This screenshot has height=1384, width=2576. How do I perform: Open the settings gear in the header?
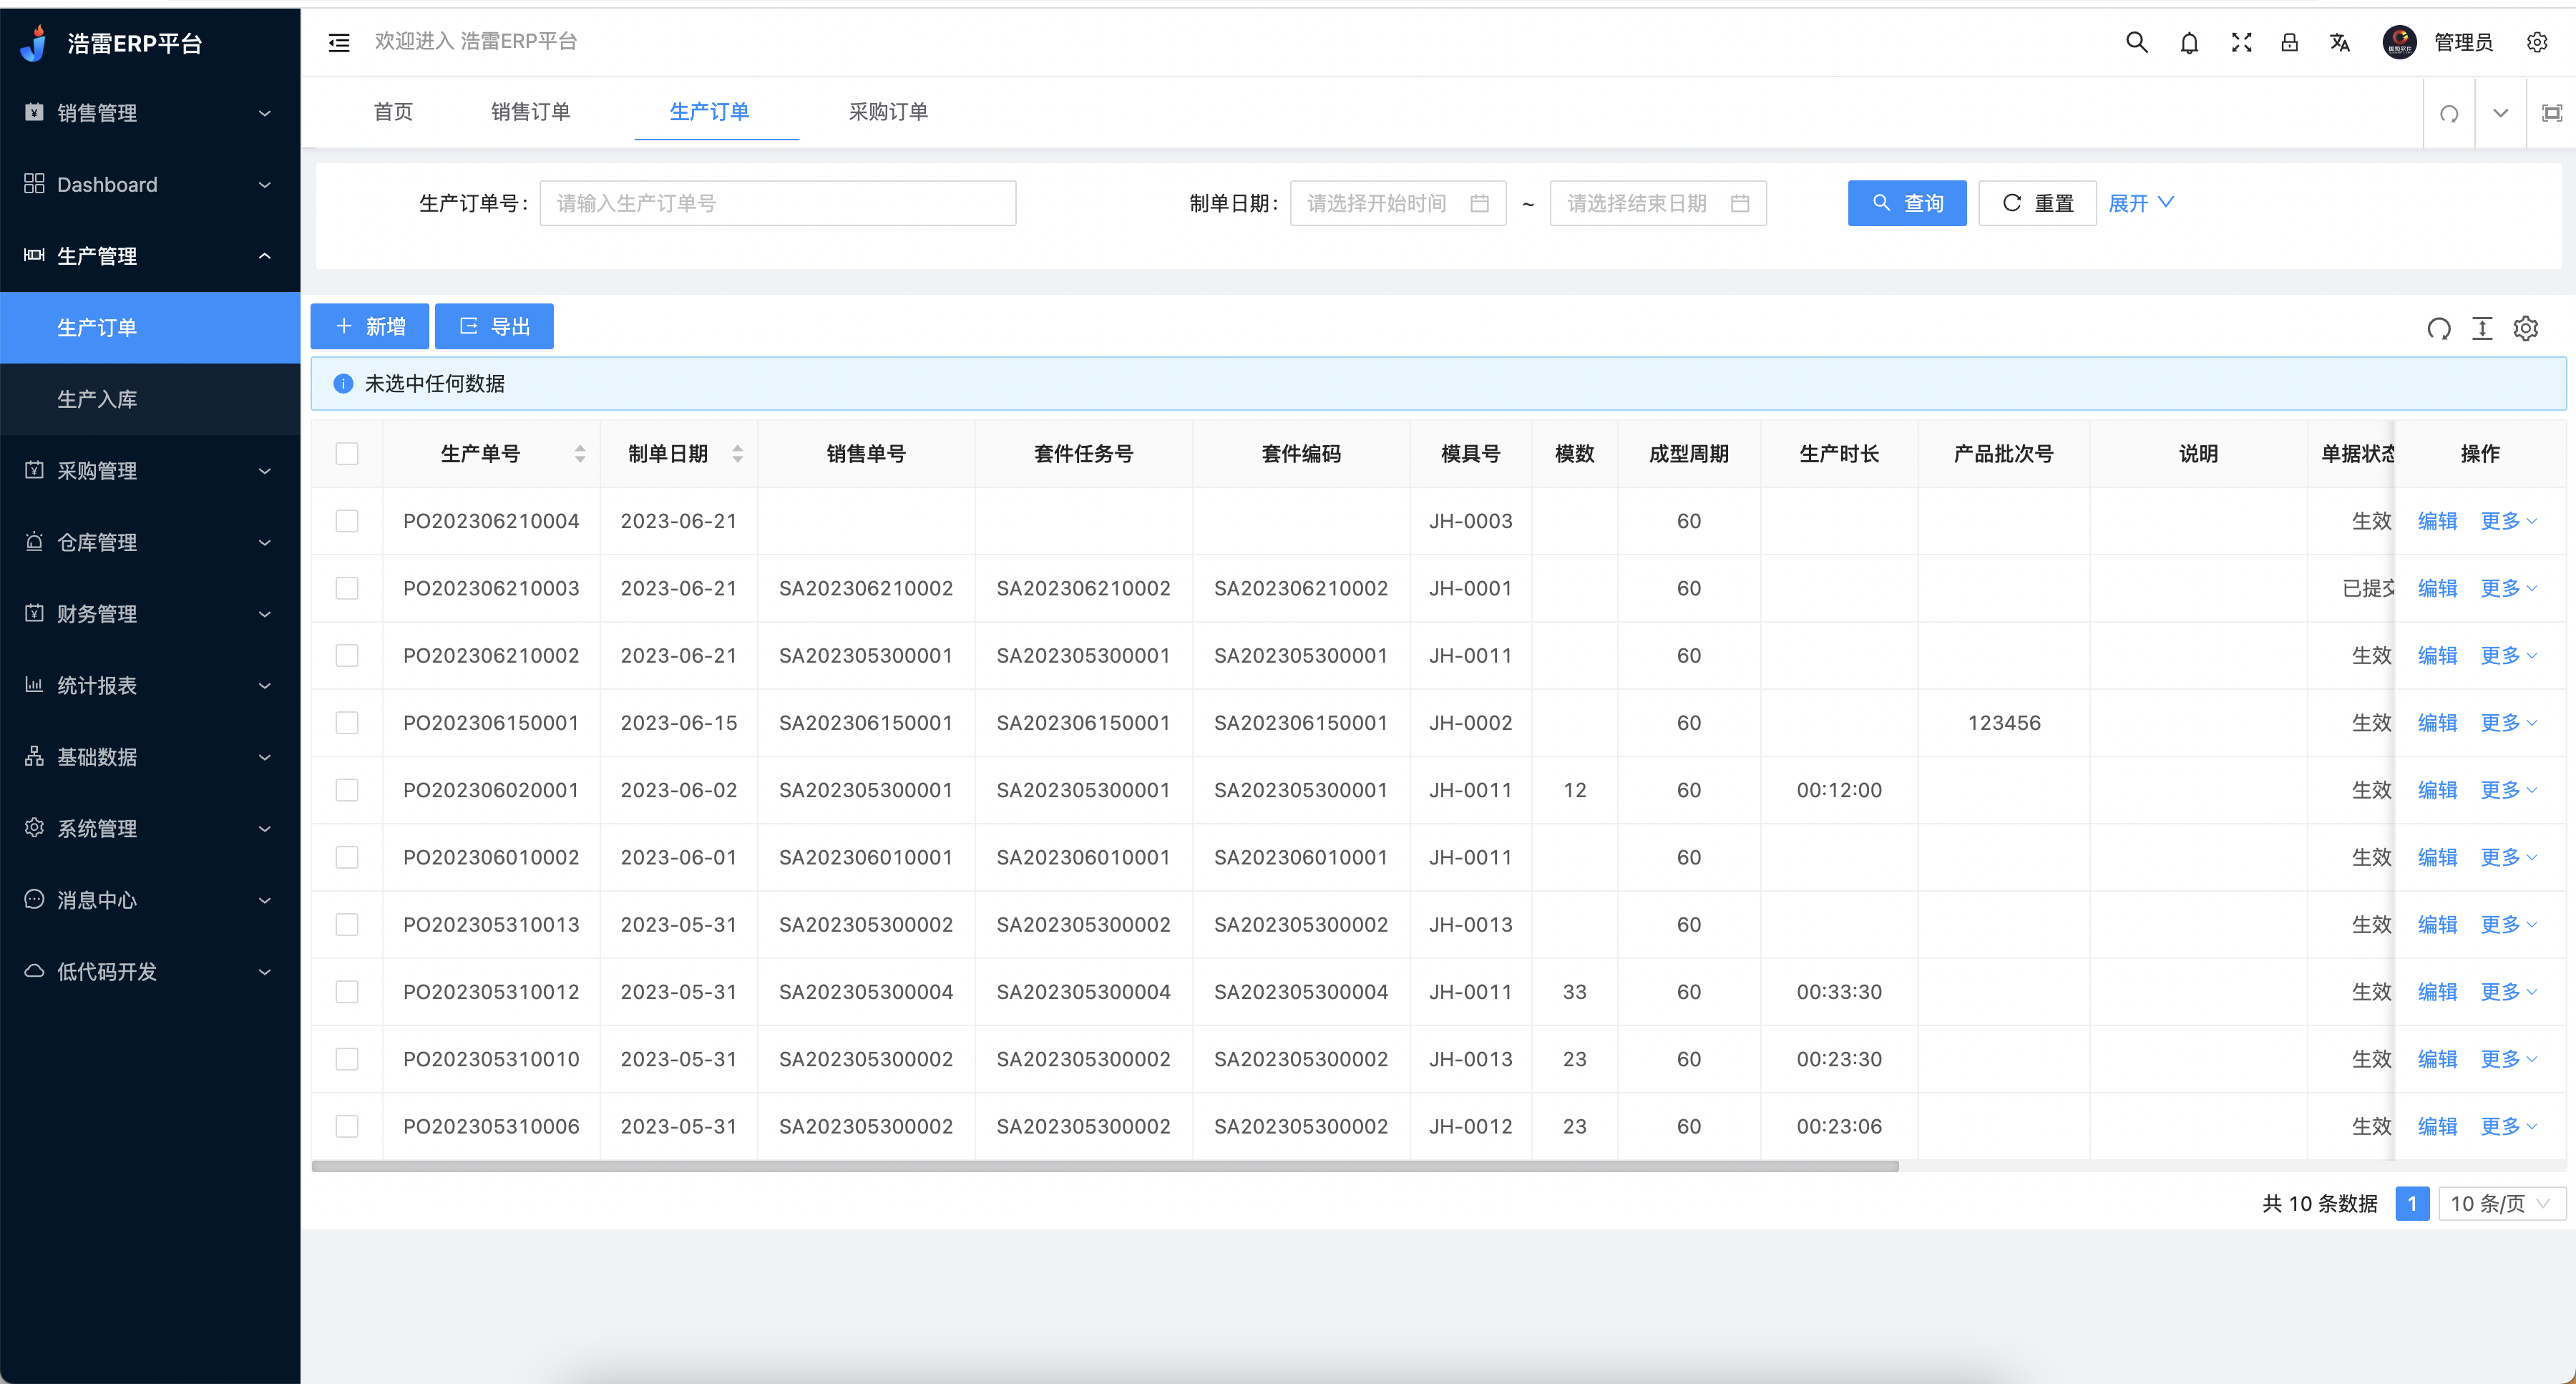pos(2536,42)
